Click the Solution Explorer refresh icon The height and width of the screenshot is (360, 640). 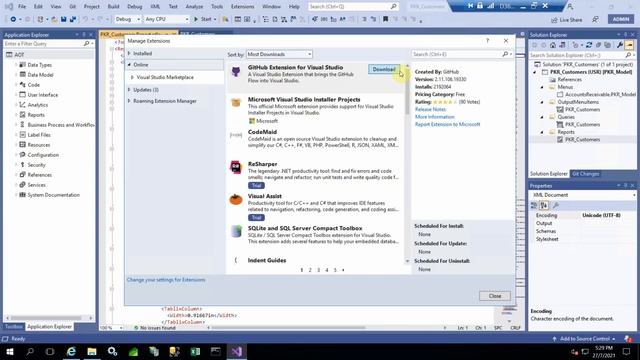pyautogui.click(x=589, y=45)
